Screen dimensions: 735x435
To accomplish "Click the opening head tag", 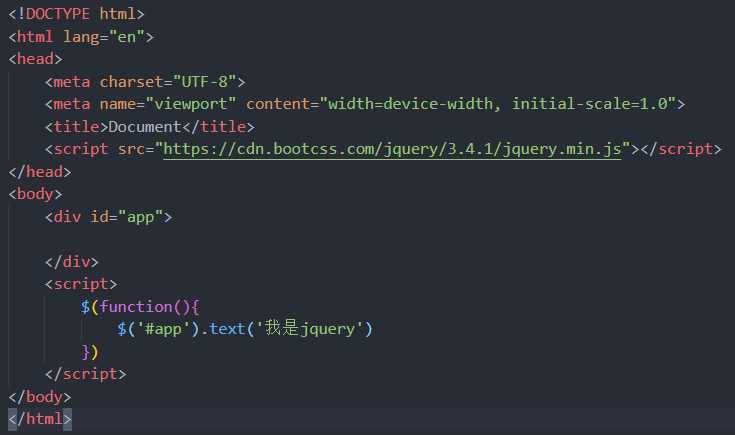I will tap(35, 59).
